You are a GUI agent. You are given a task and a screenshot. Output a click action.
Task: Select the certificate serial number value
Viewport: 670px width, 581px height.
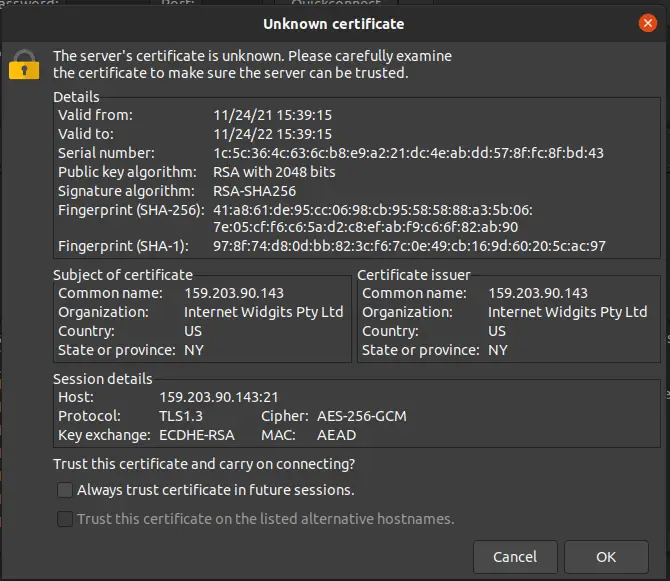[408, 153]
